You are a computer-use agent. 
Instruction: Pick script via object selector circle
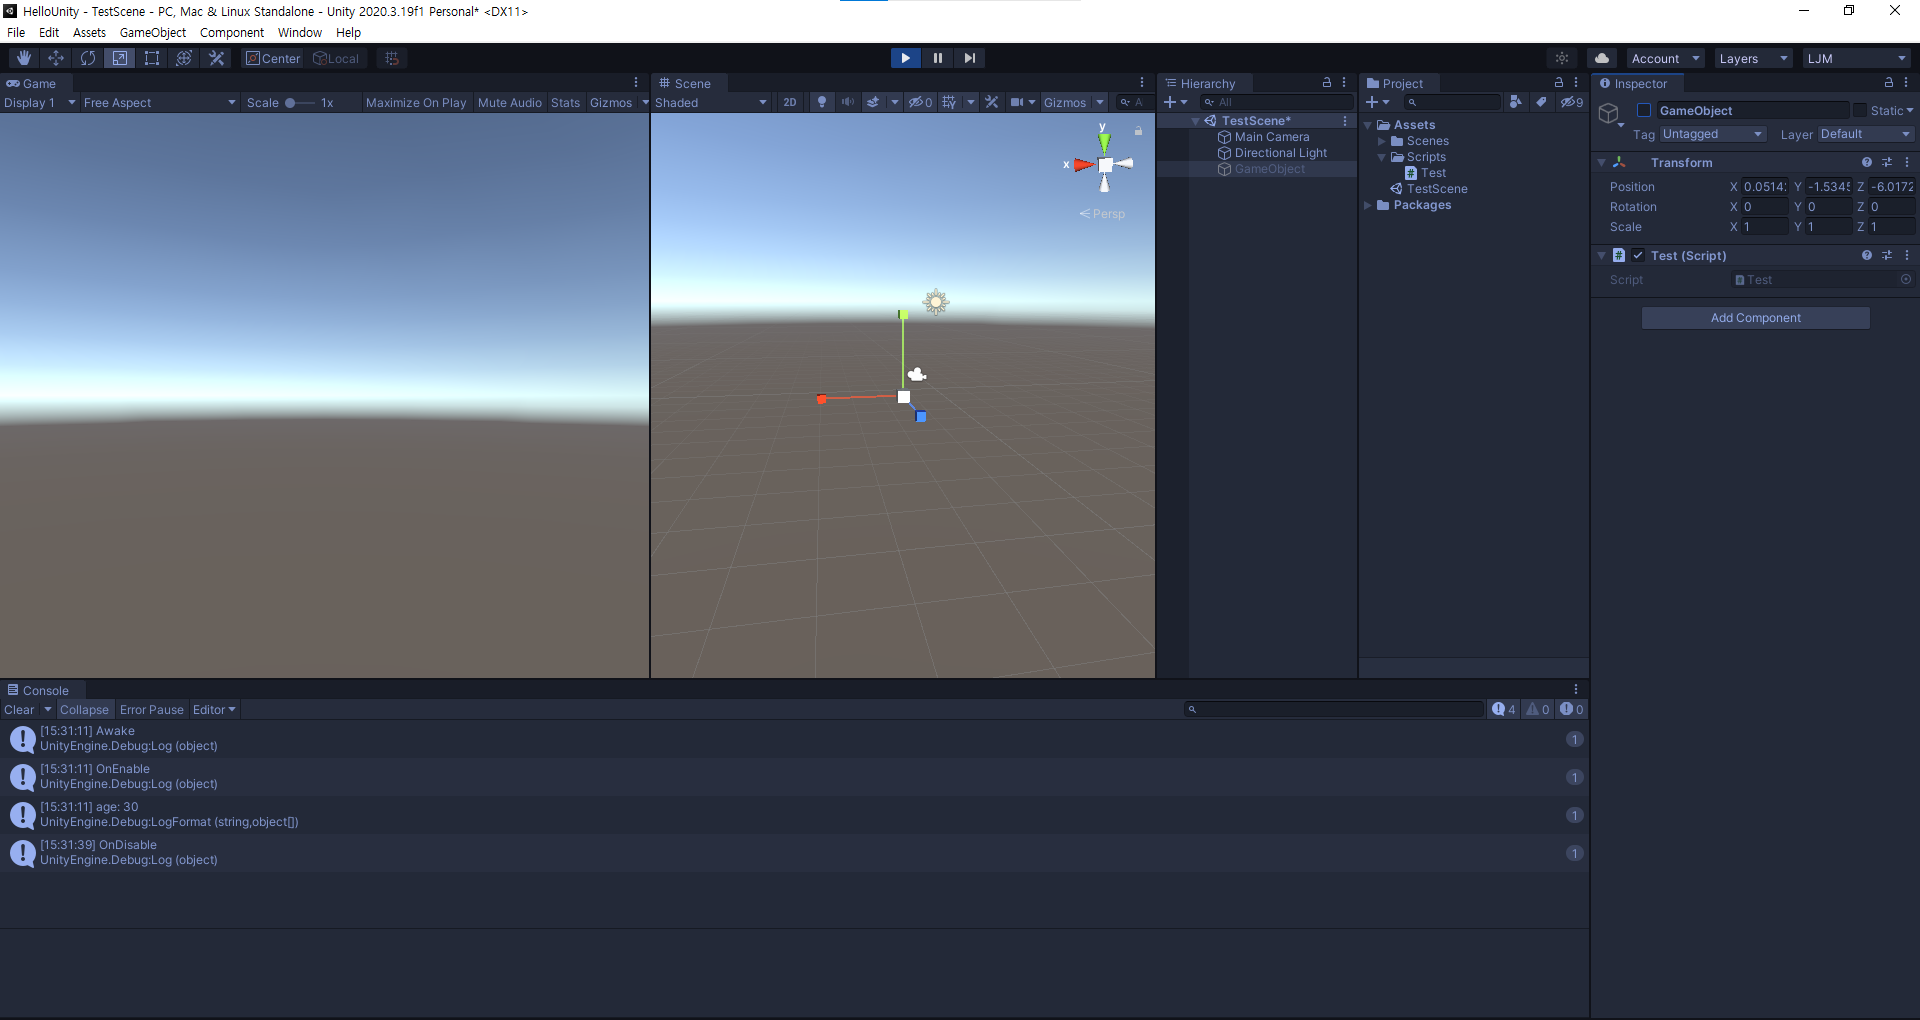1906,280
